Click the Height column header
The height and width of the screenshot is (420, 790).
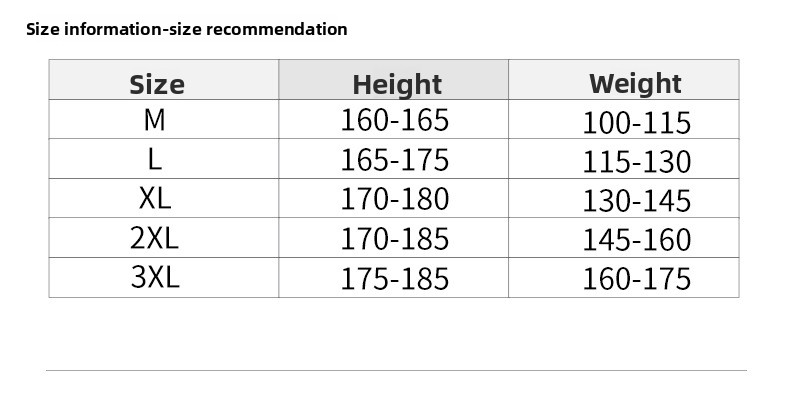(x=396, y=84)
